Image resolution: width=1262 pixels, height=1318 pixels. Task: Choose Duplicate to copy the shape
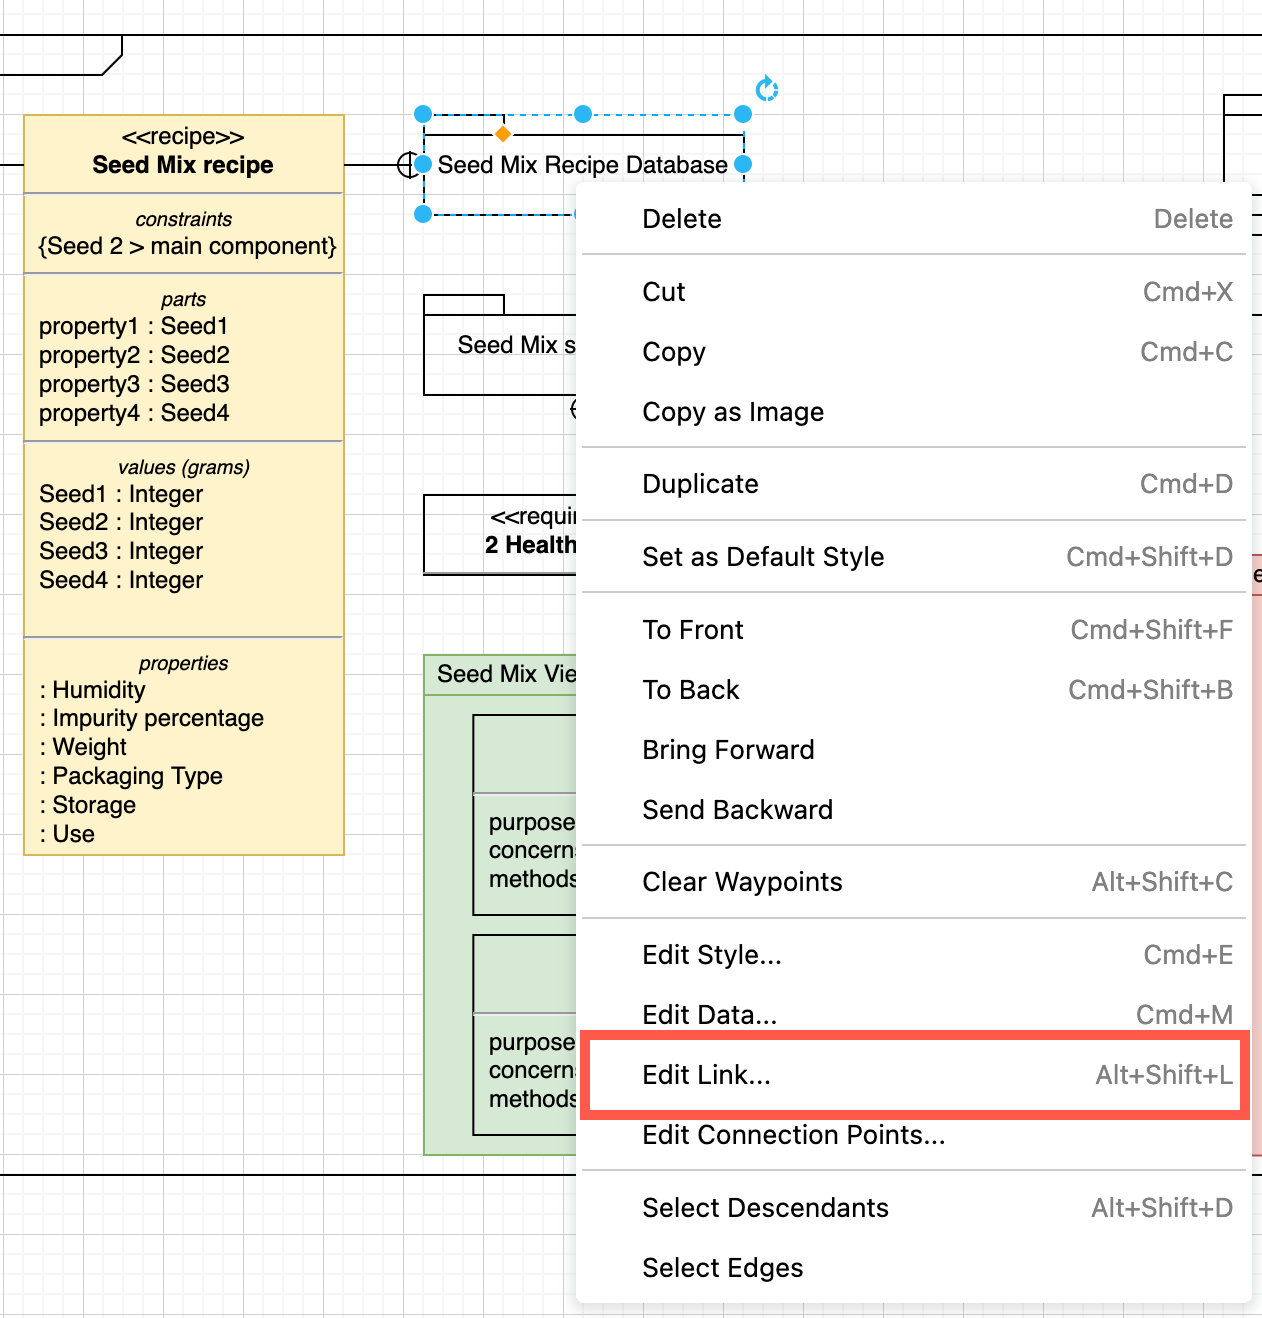point(700,483)
